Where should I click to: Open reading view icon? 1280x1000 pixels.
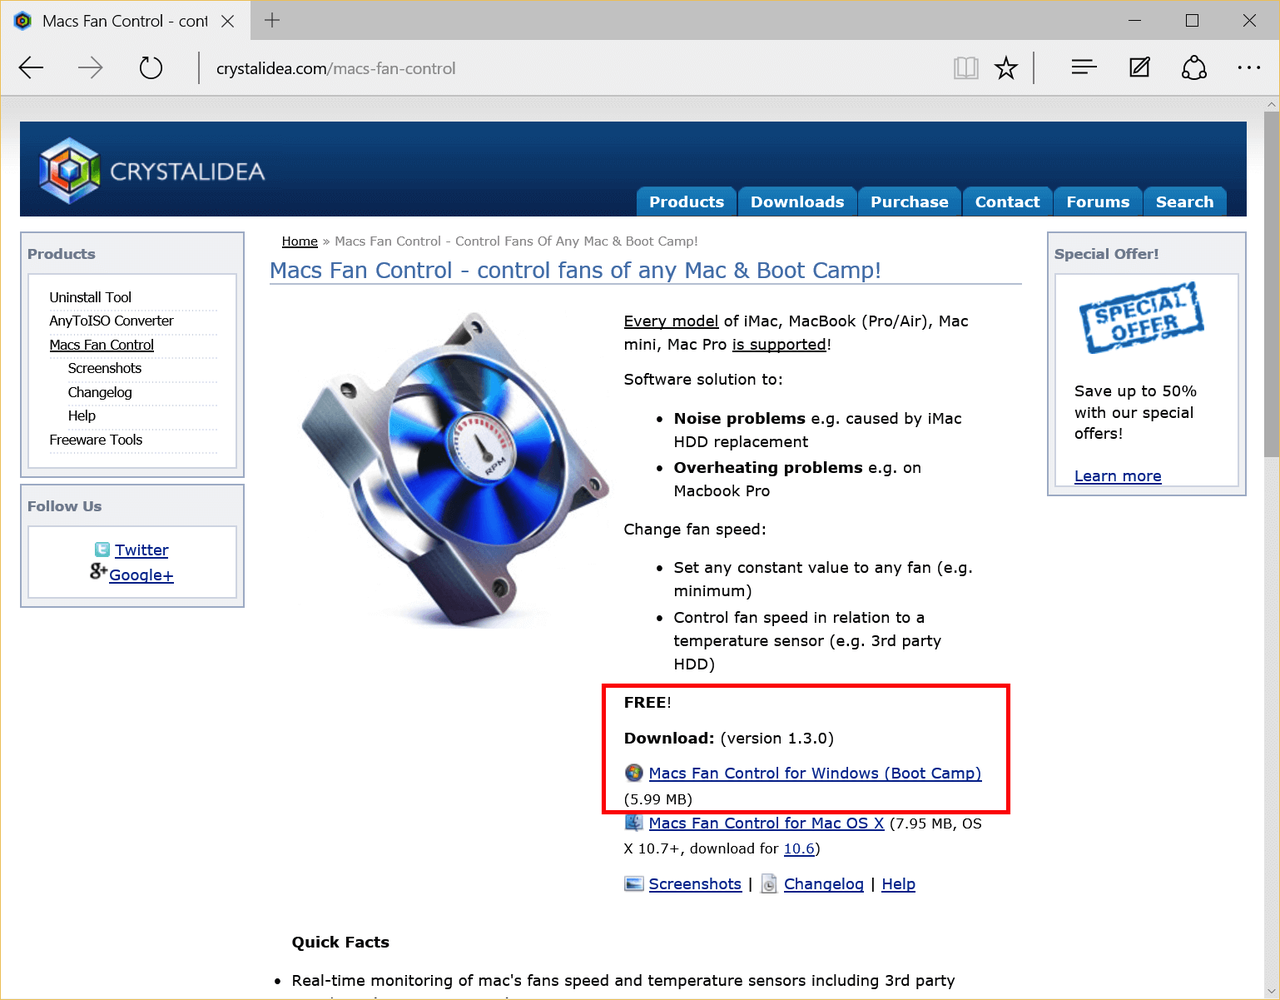(965, 68)
